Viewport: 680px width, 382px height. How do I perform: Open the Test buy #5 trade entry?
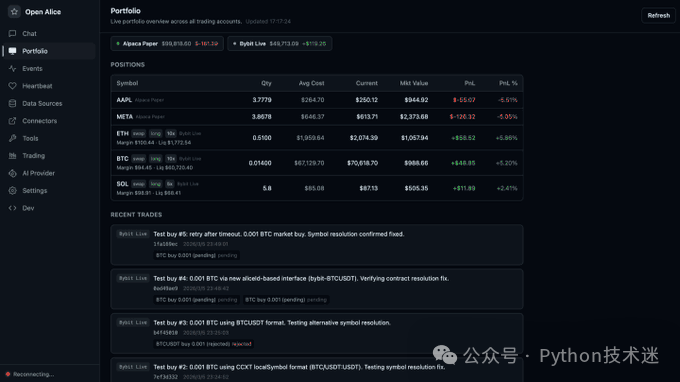(x=317, y=245)
